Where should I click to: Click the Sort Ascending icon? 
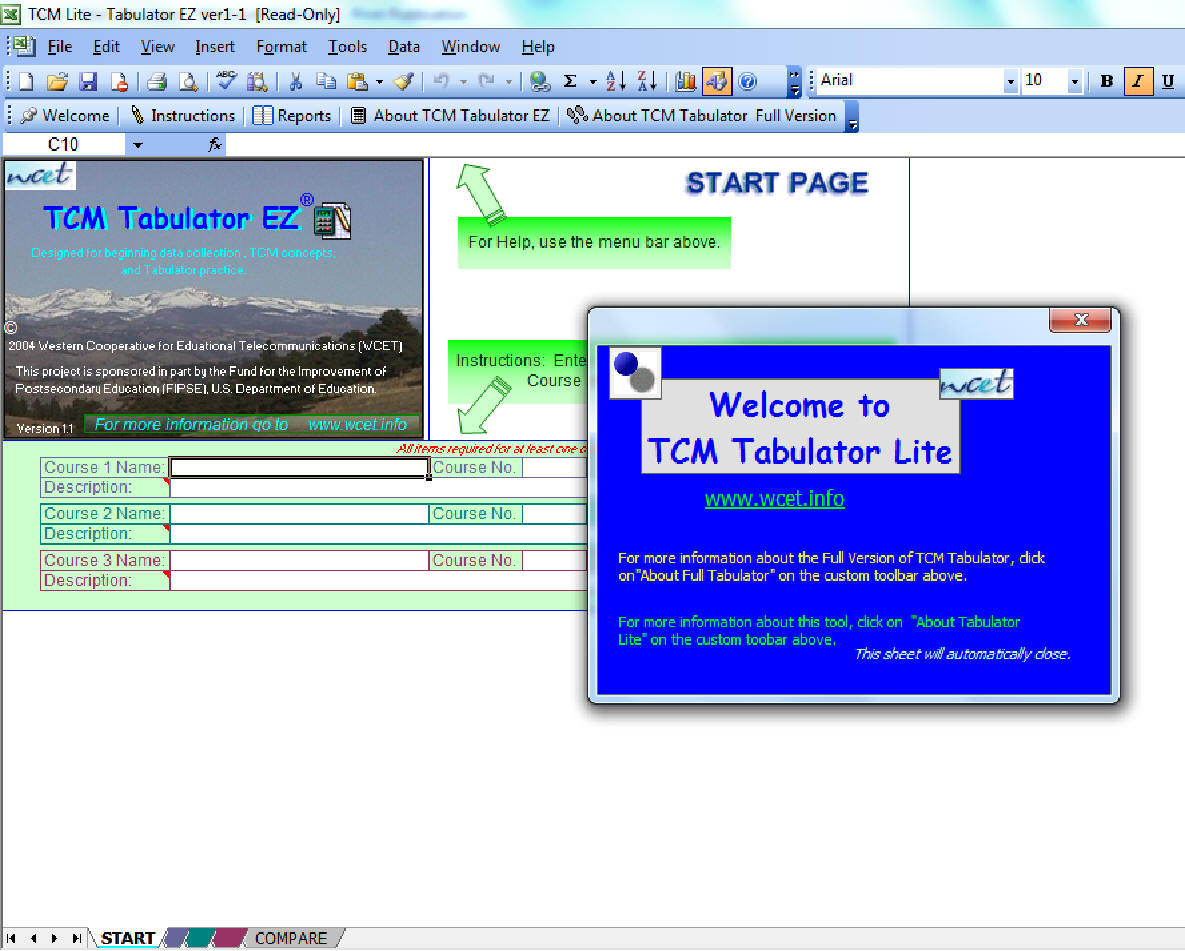pos(616,81)
